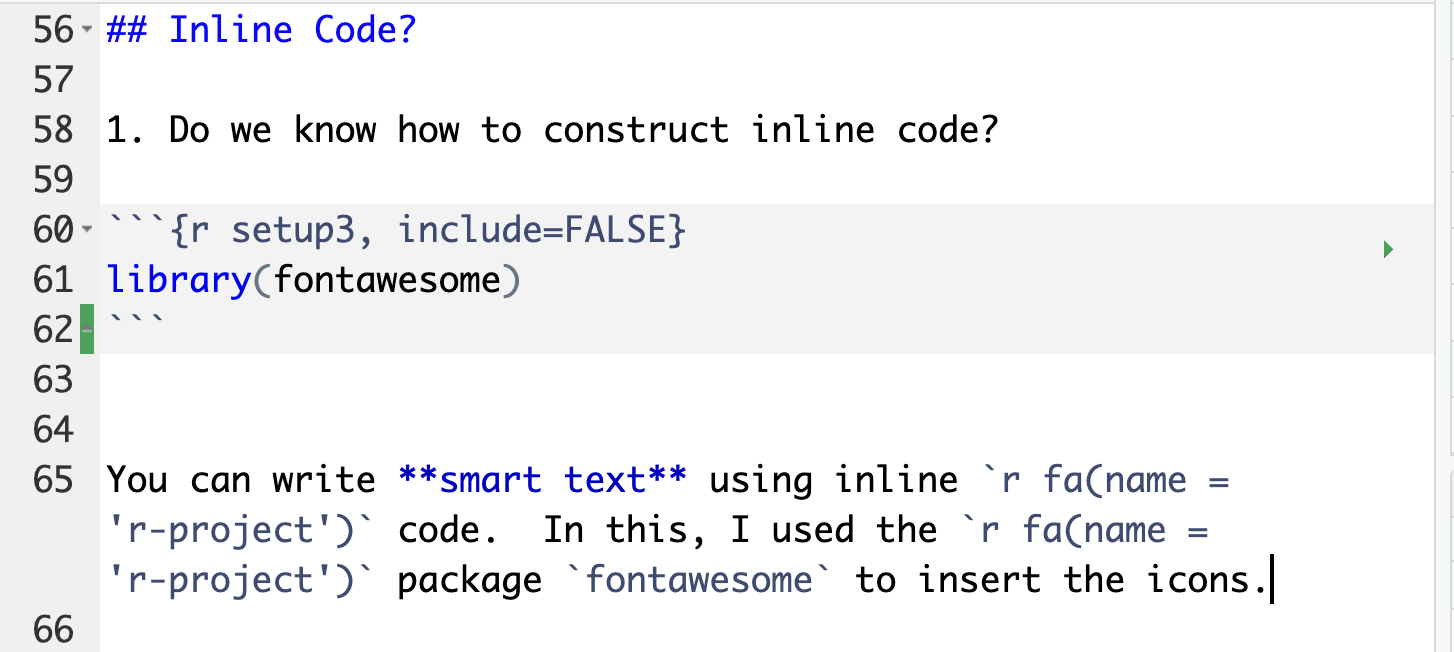The width and height of the screenshot is (1454, 652).
Task: Click line number 58 in the gutter
Action: click(x=53, y=130)
